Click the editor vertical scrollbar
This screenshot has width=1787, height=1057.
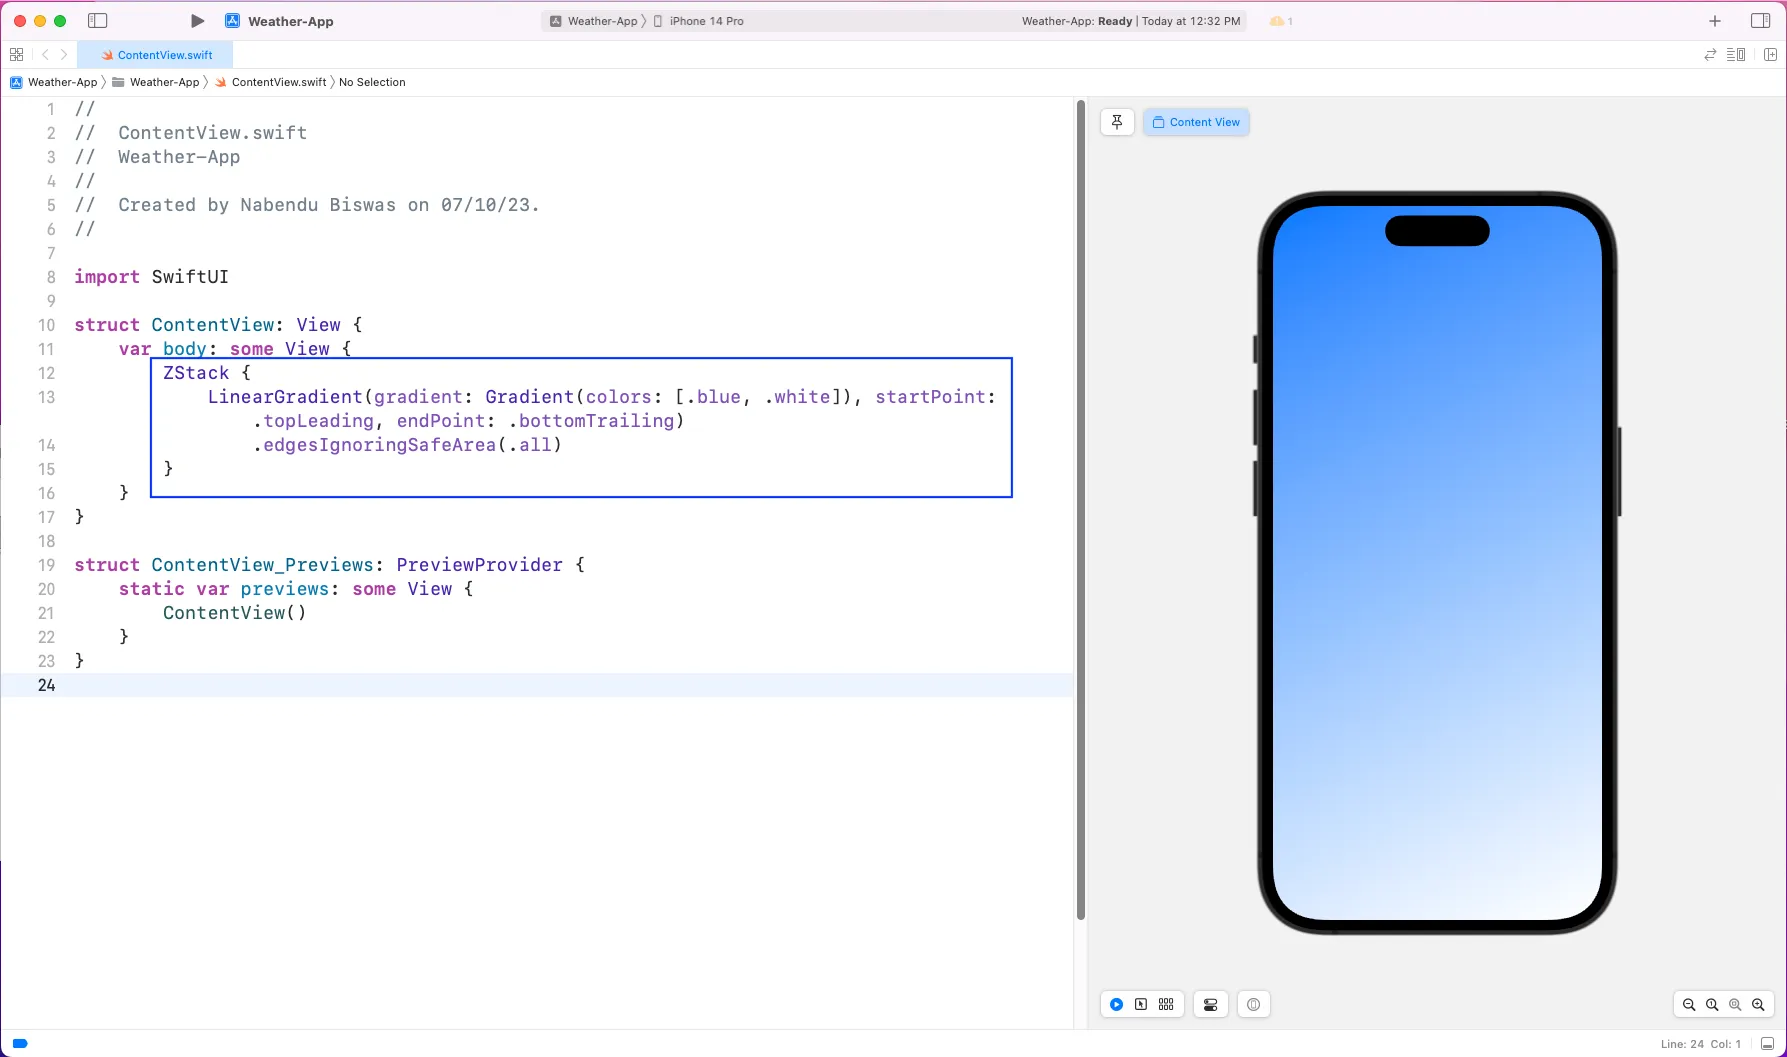tap(1080, 510)
